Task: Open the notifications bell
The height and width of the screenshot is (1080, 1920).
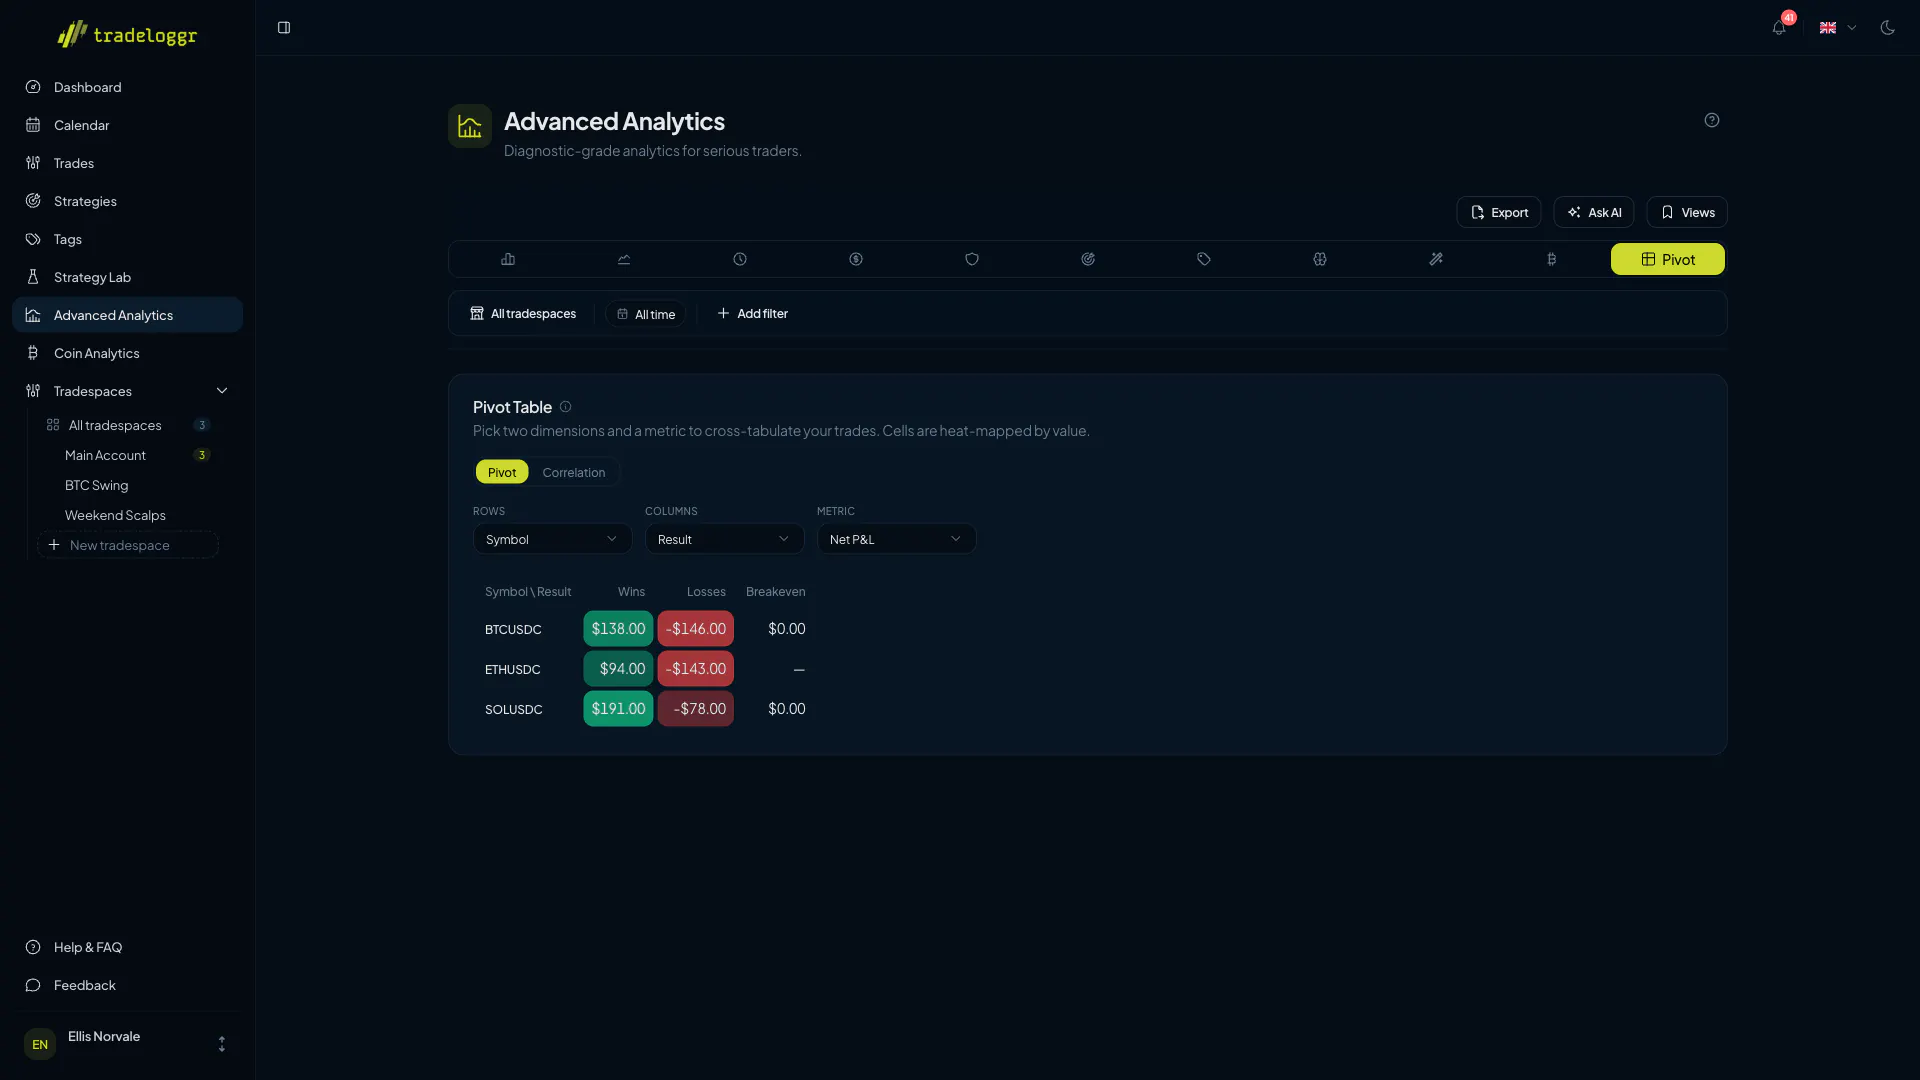Action: coord(1779,28)
